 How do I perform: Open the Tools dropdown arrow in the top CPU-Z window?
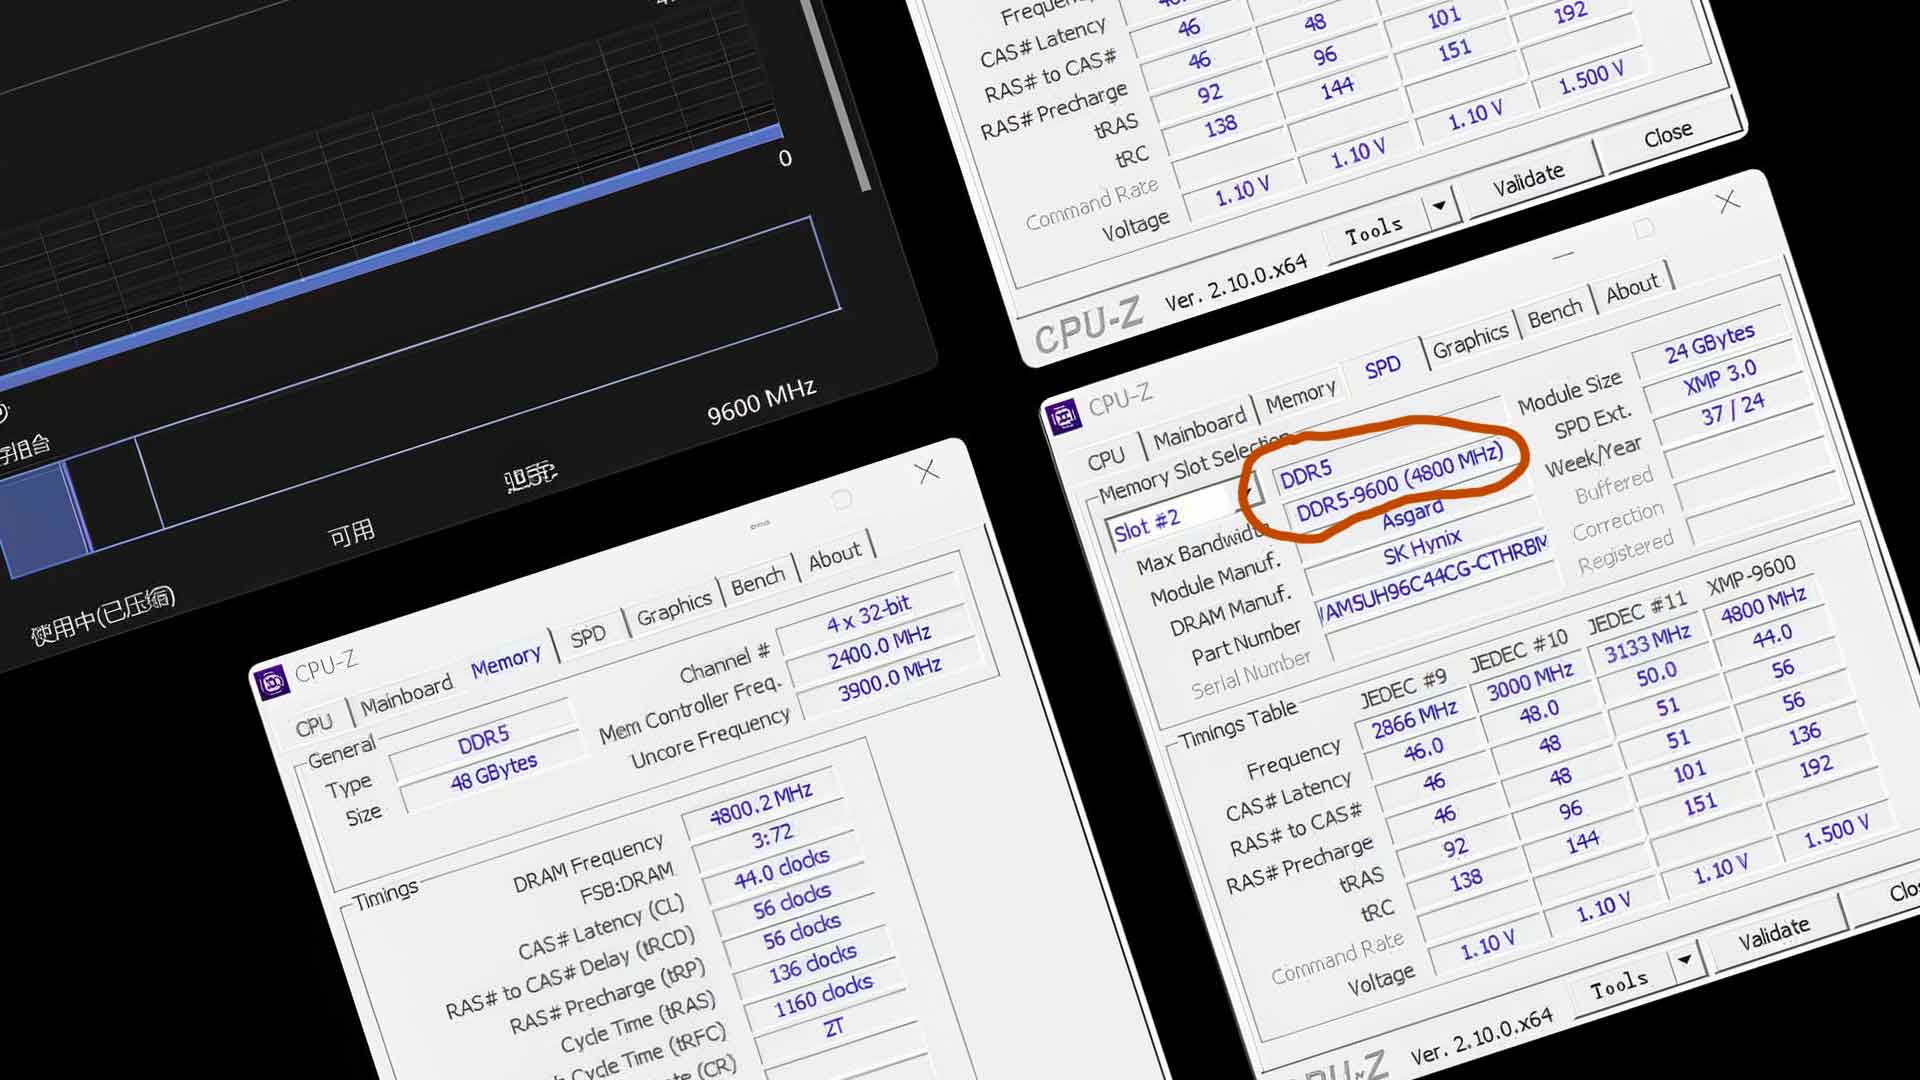click(1439, 206)
